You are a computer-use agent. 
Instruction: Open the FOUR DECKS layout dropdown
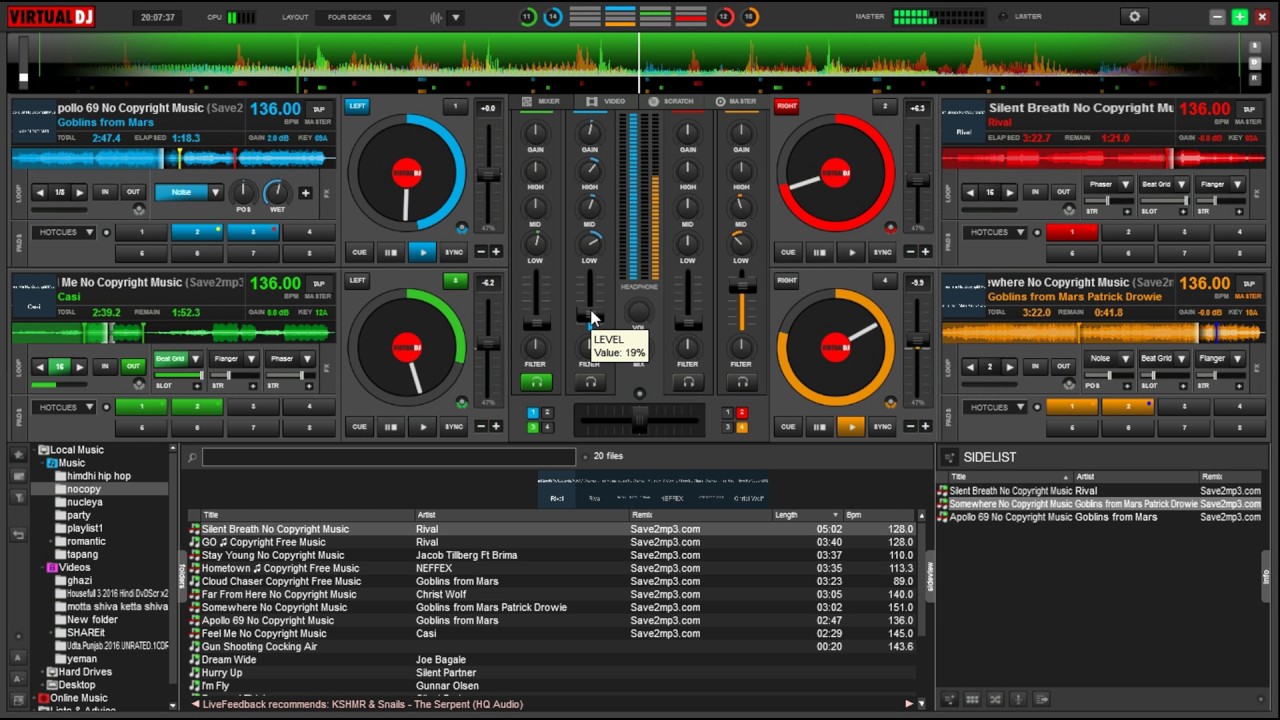[x=356, y=17]
